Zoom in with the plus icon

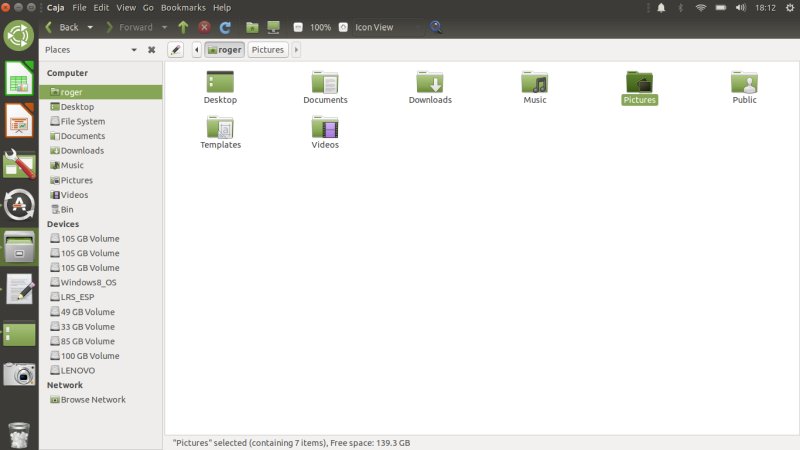[x=343, y=27]
